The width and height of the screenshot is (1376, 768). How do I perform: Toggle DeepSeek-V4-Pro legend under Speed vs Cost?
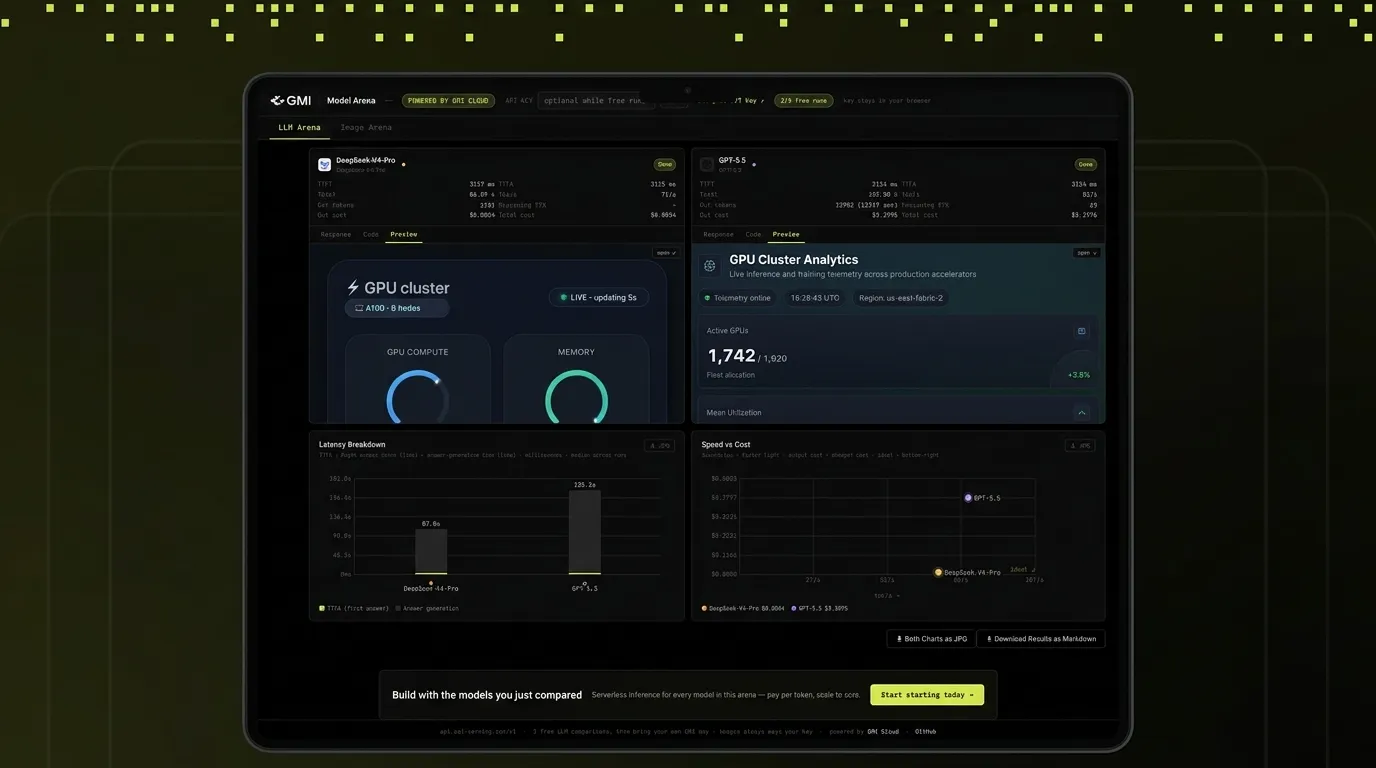pyautogui.click(x=743, y=608)
